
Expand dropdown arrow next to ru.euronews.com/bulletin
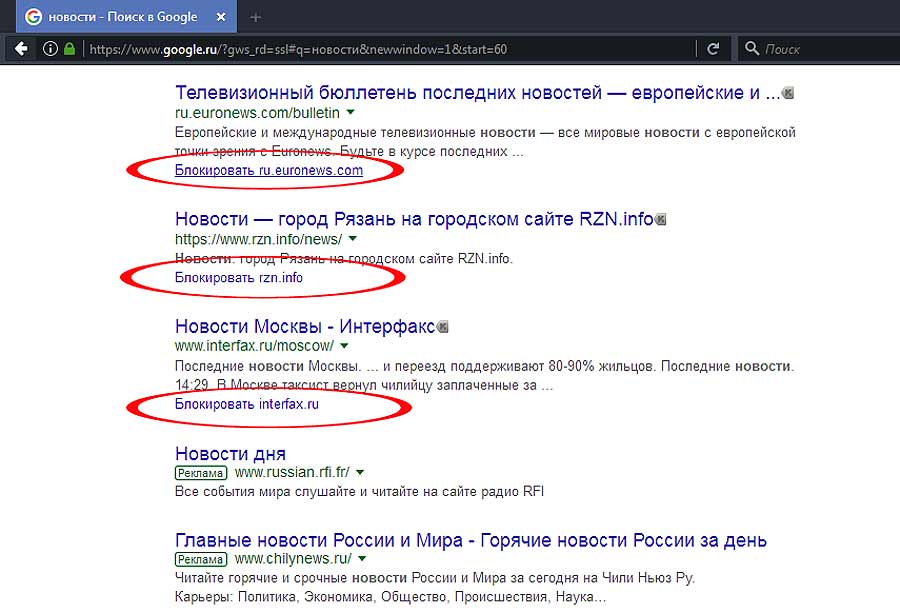click(x=351, y=112)
